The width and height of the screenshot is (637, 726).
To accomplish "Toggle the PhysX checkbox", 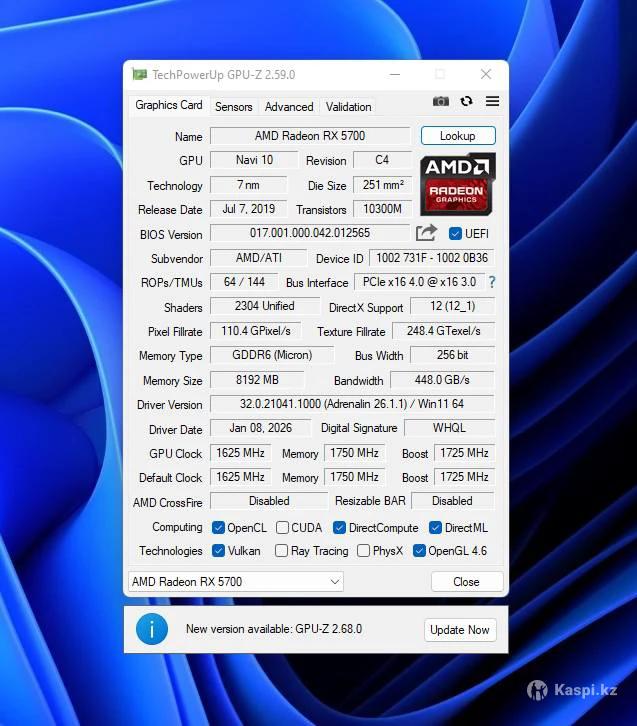I will point(365,551).
